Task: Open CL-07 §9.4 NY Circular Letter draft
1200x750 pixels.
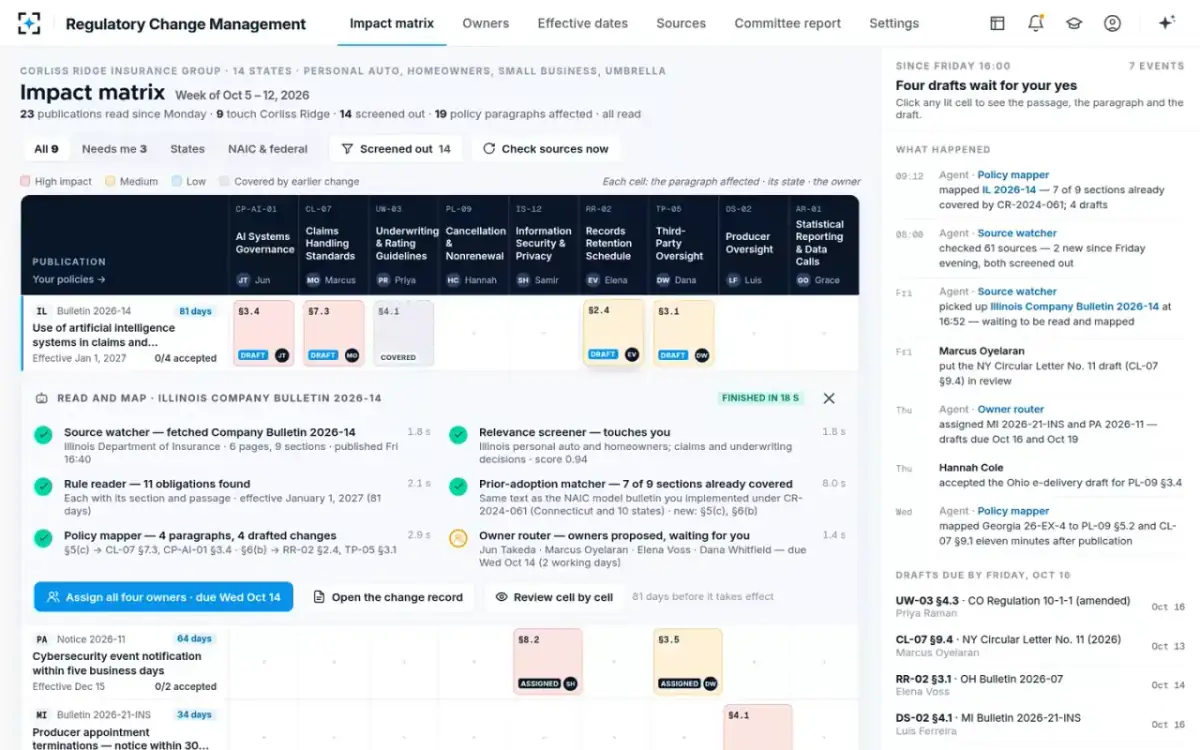Action: [x=1041, y=646]
